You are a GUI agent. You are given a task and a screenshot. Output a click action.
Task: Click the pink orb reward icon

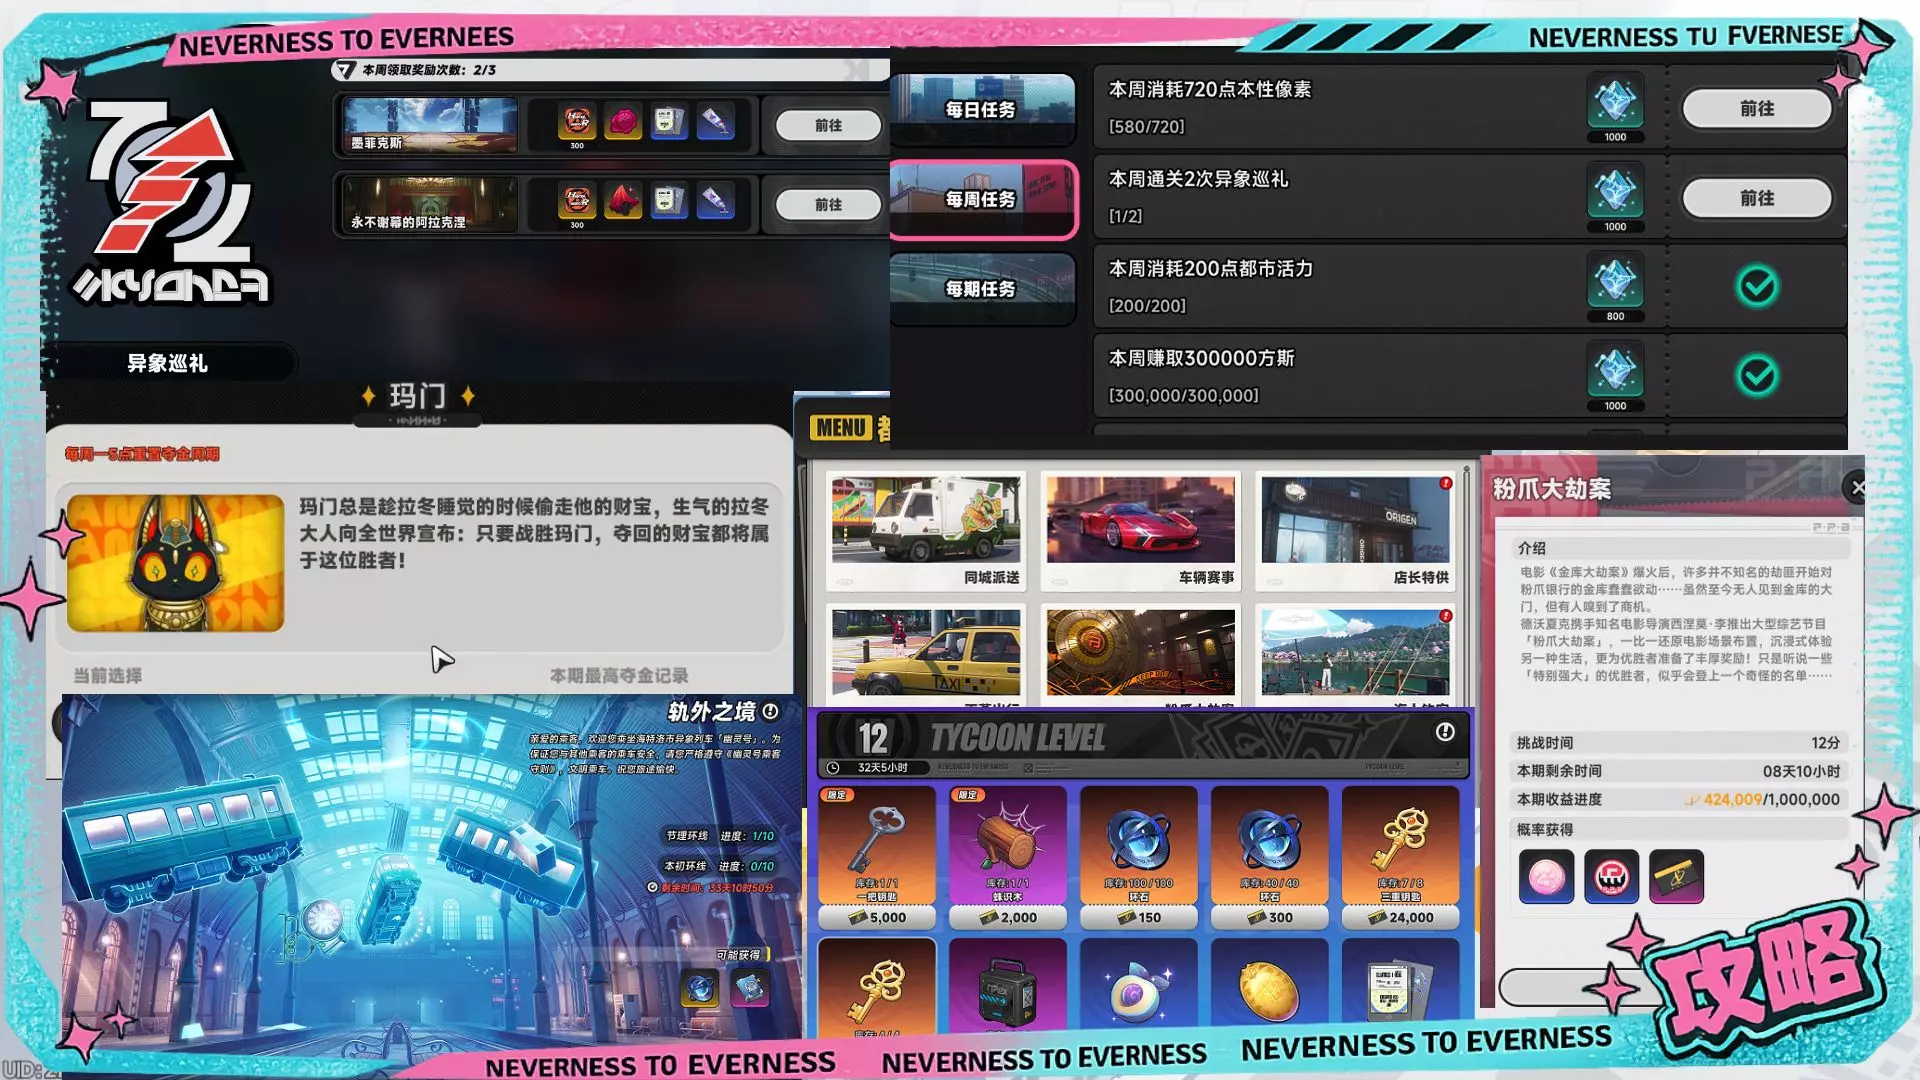click(1546, 877)
